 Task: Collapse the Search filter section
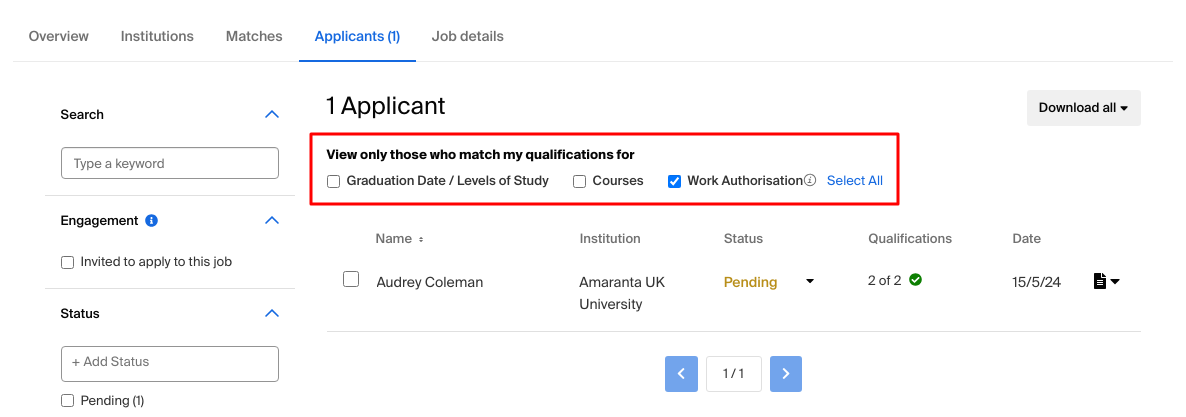[272, 114]
